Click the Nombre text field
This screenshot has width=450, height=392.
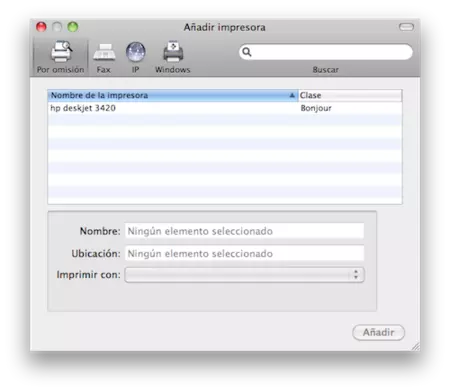[x=244, y=231]
